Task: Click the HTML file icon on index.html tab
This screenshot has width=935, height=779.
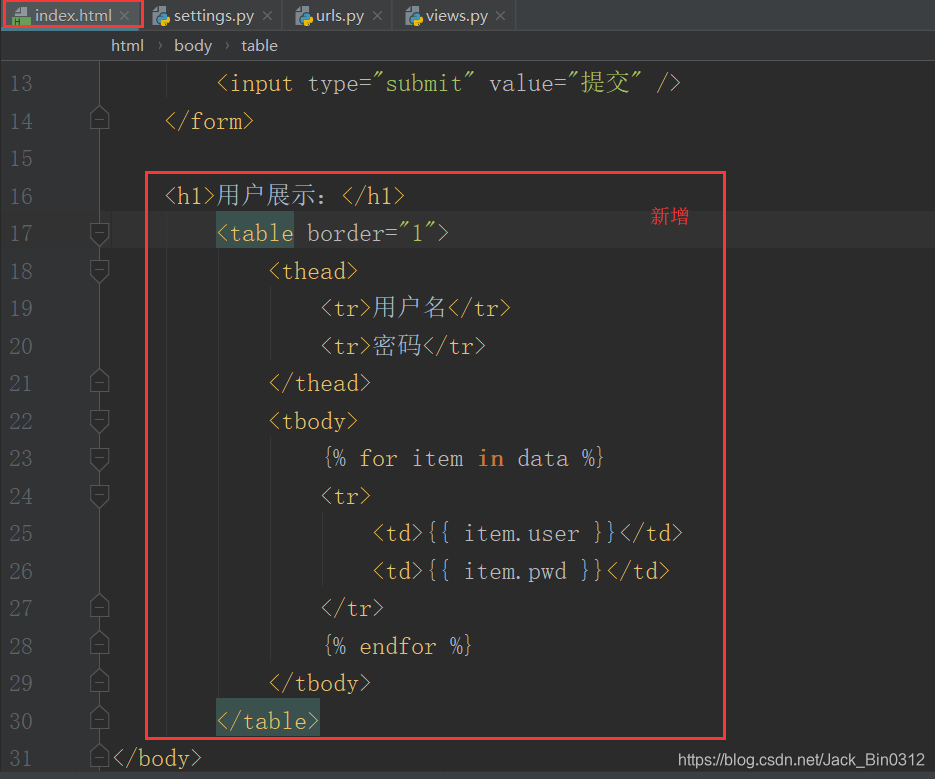Action: pos(20,15)
